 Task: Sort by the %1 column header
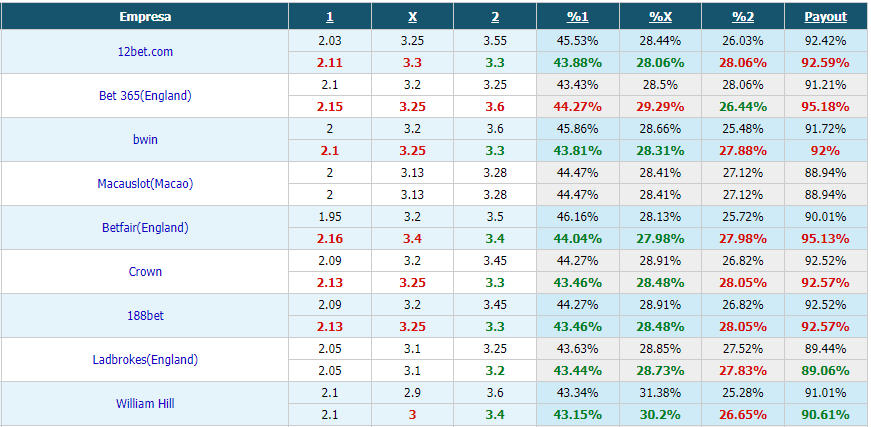coord(578,17)
